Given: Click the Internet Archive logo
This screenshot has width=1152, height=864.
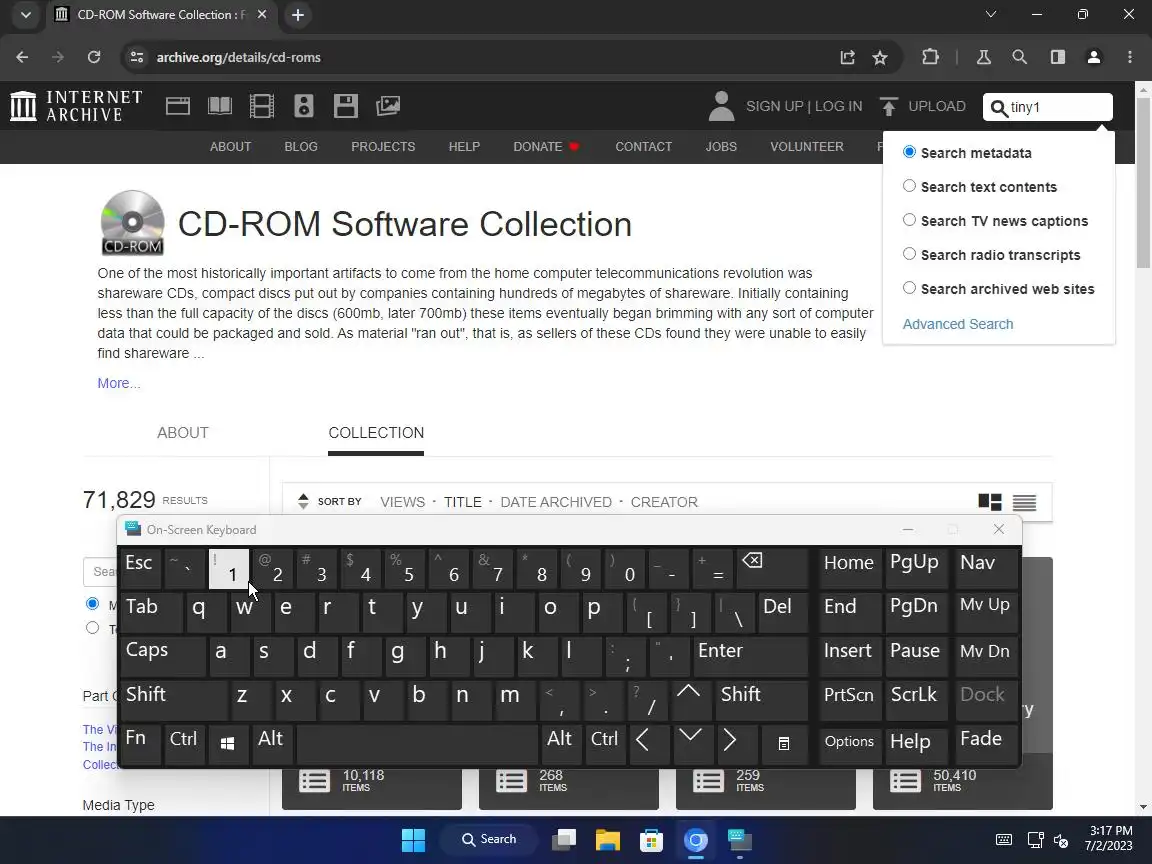Looking at the screenshot, I should (76, 106).
